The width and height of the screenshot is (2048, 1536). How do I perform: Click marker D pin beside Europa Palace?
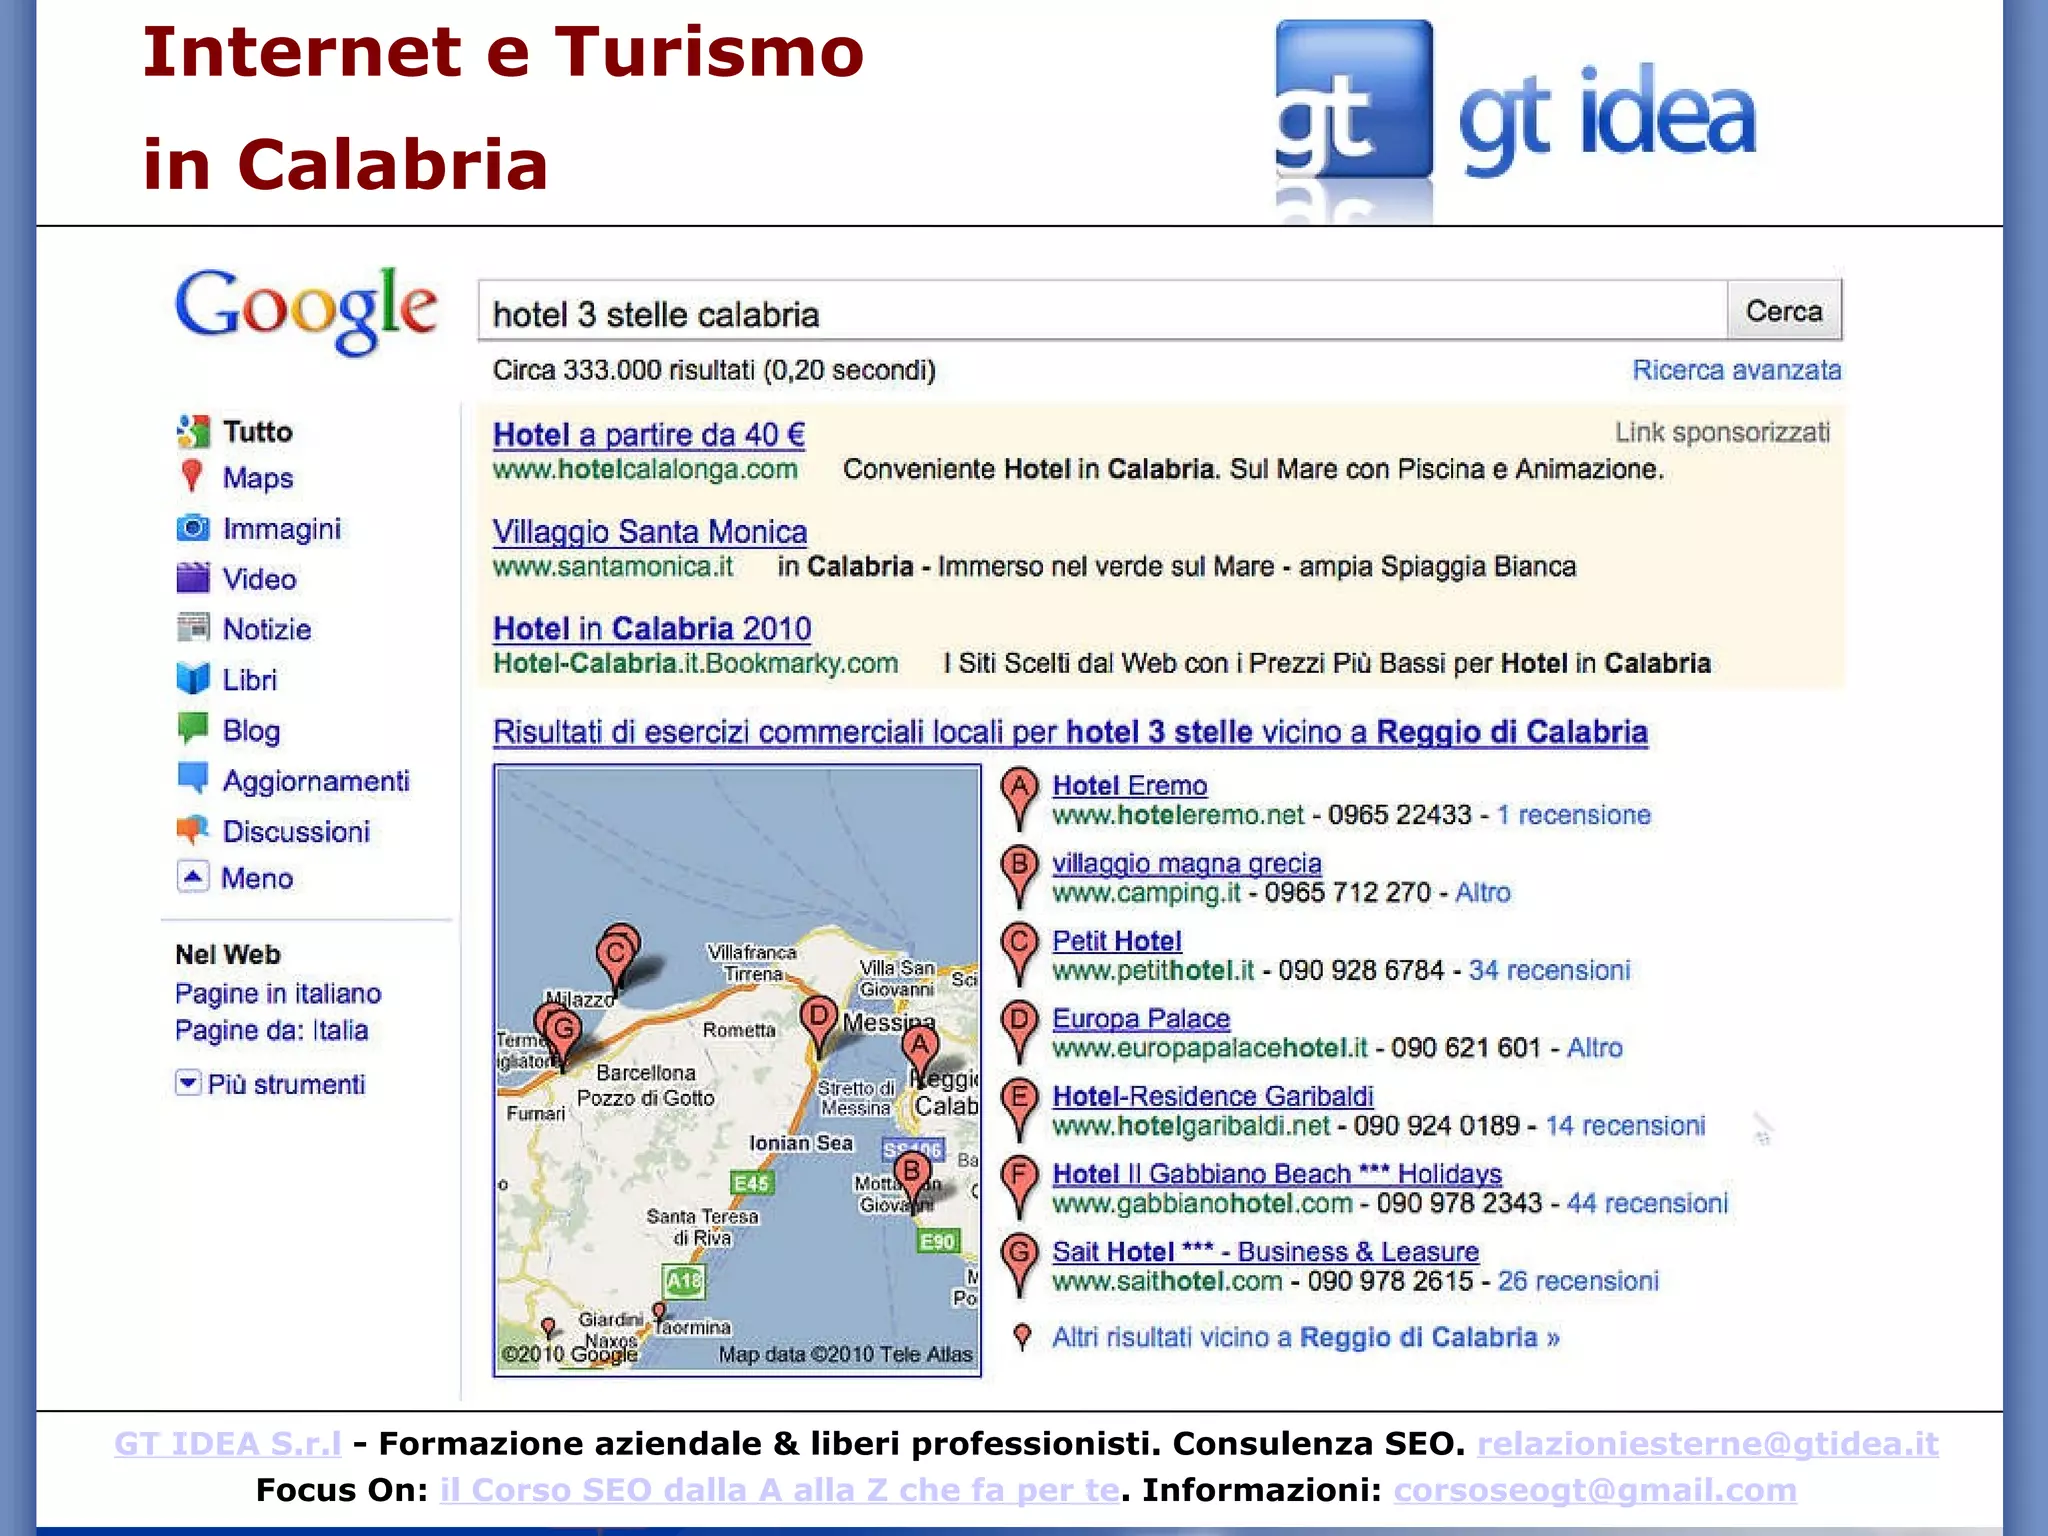[1020, 1033]
